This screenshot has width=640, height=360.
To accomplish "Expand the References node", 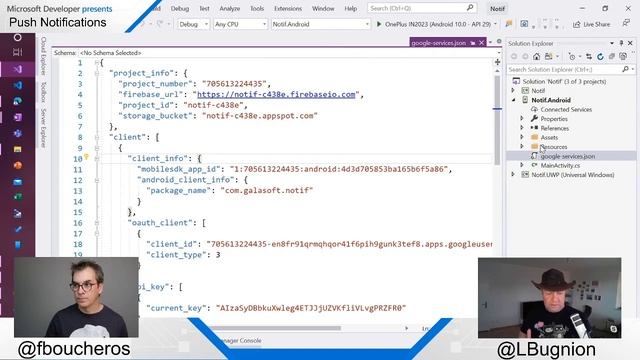I will click(x=522, y=128).
